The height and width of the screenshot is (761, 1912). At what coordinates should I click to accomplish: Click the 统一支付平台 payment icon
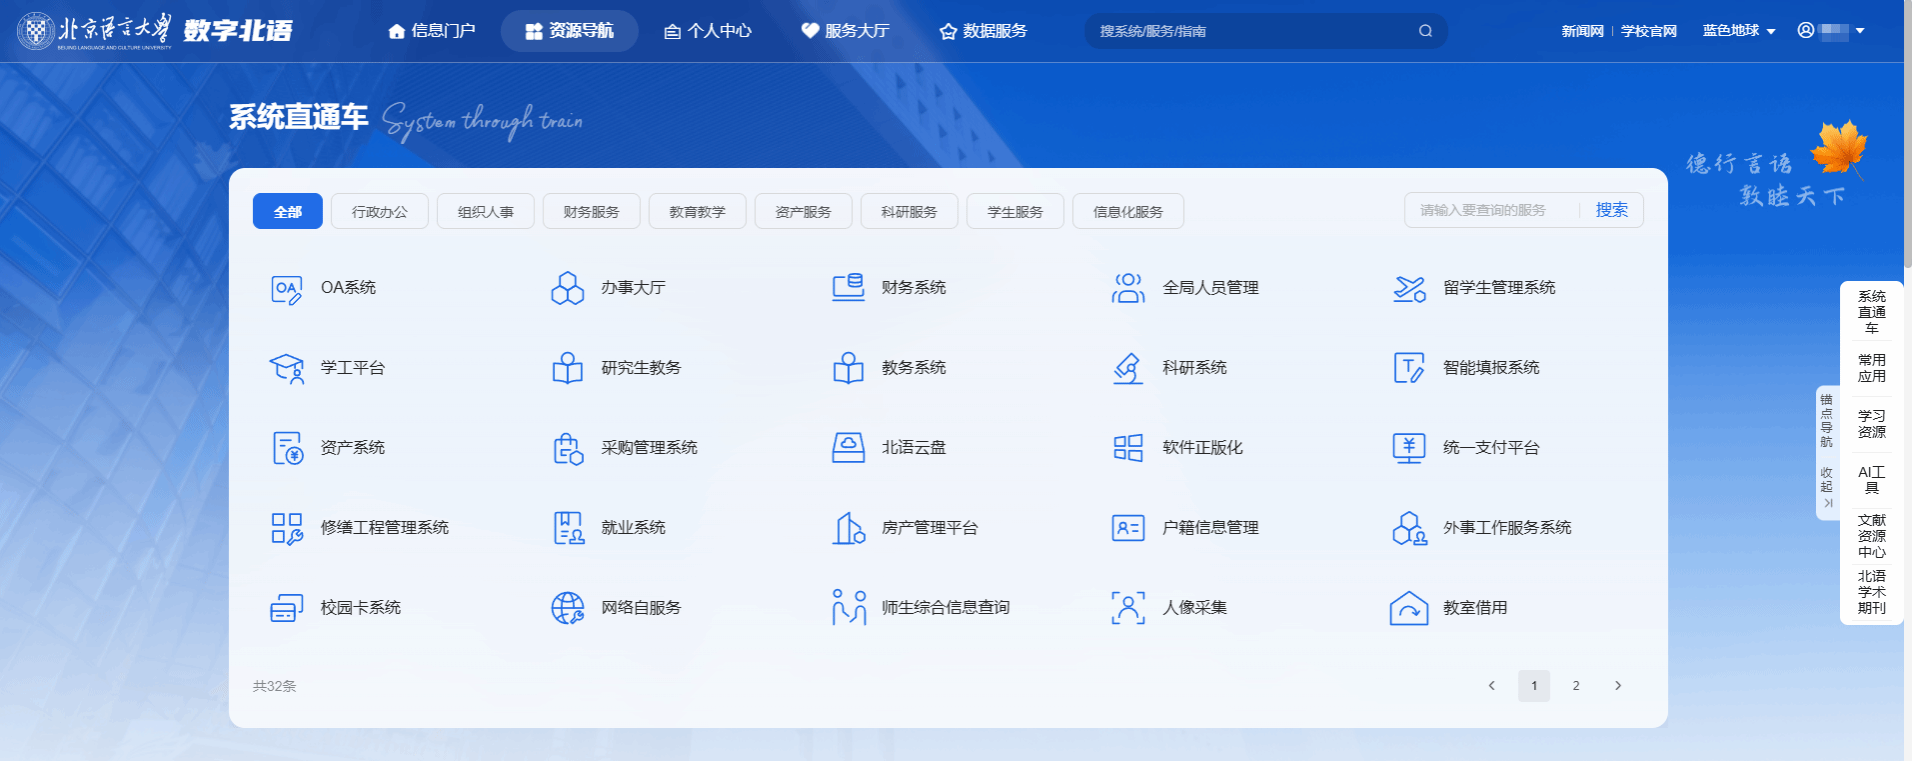(1409, 448)
